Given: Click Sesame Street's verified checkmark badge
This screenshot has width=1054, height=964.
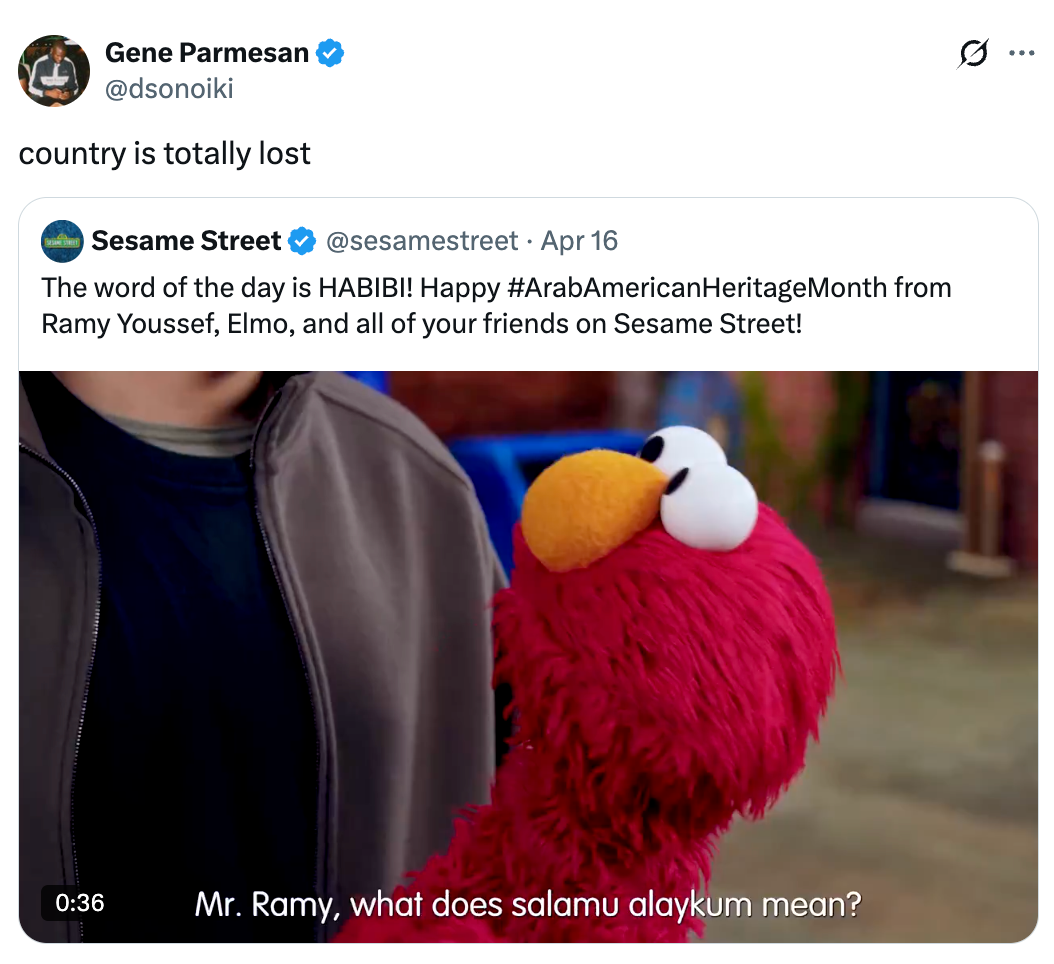Looking at the screenshot, I should [x=302, y=241].
